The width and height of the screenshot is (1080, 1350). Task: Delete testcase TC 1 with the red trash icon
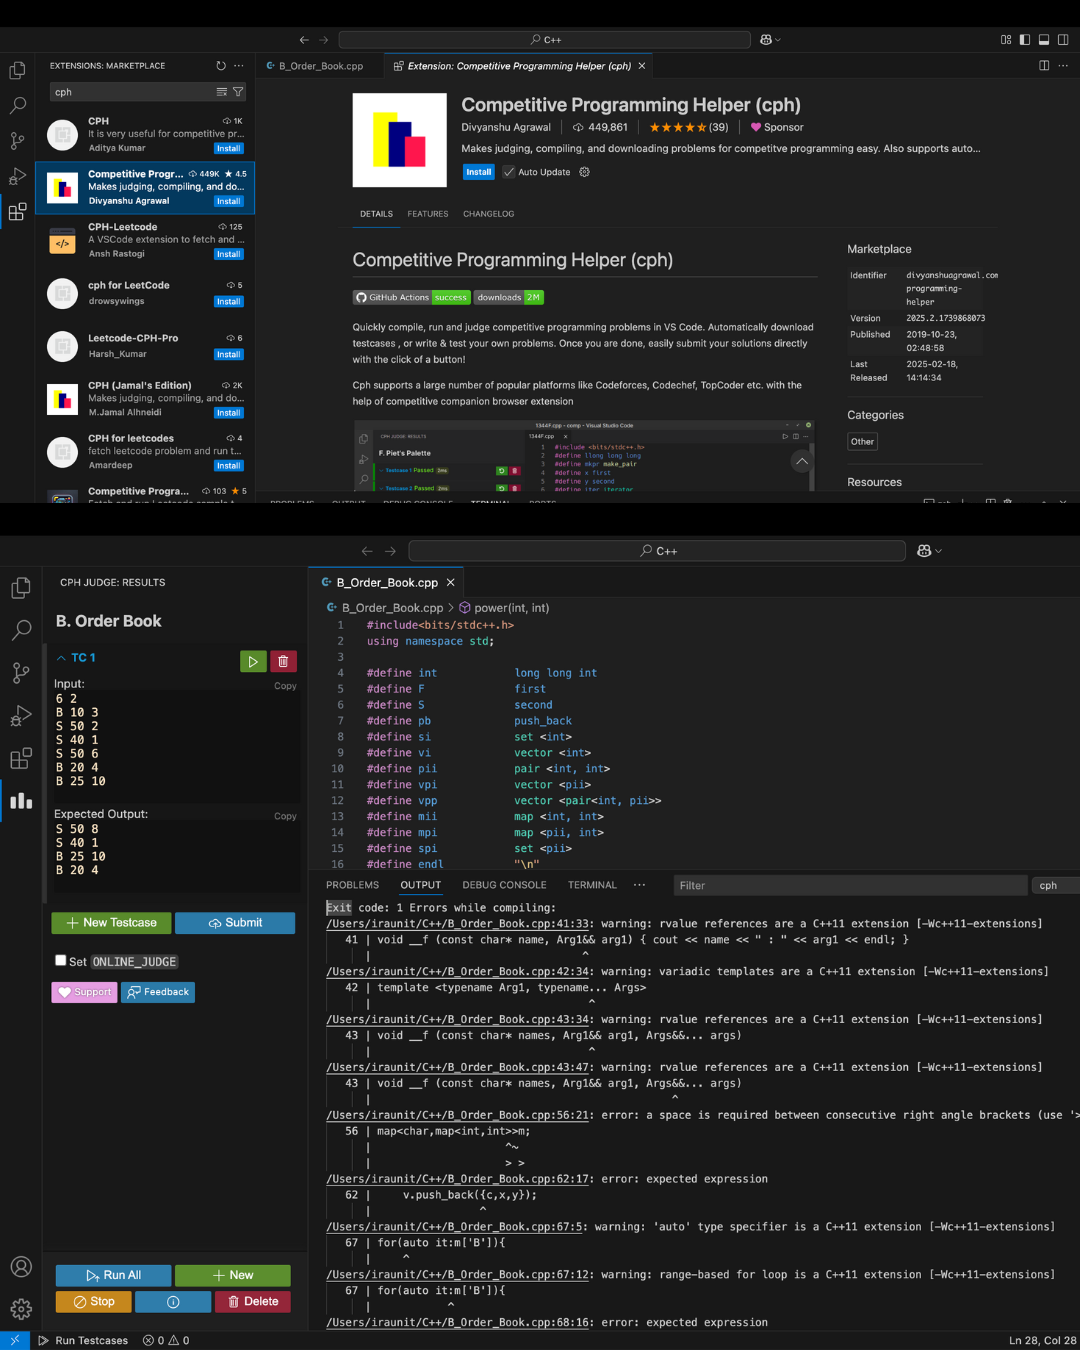pos(283,661)
